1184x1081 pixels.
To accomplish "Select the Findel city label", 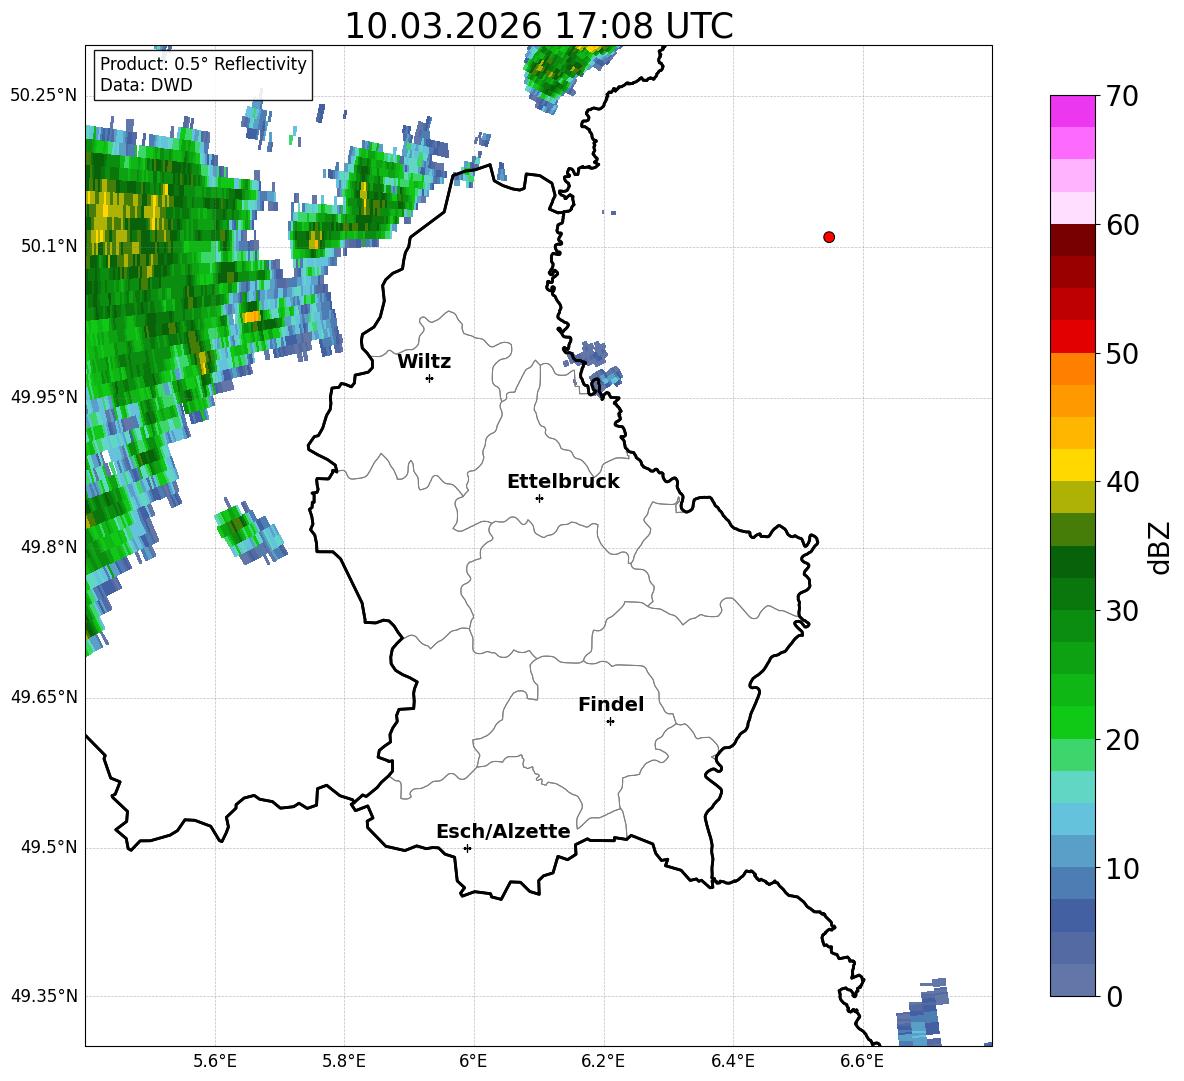I will pyautogui.click(x=611, y=704).
